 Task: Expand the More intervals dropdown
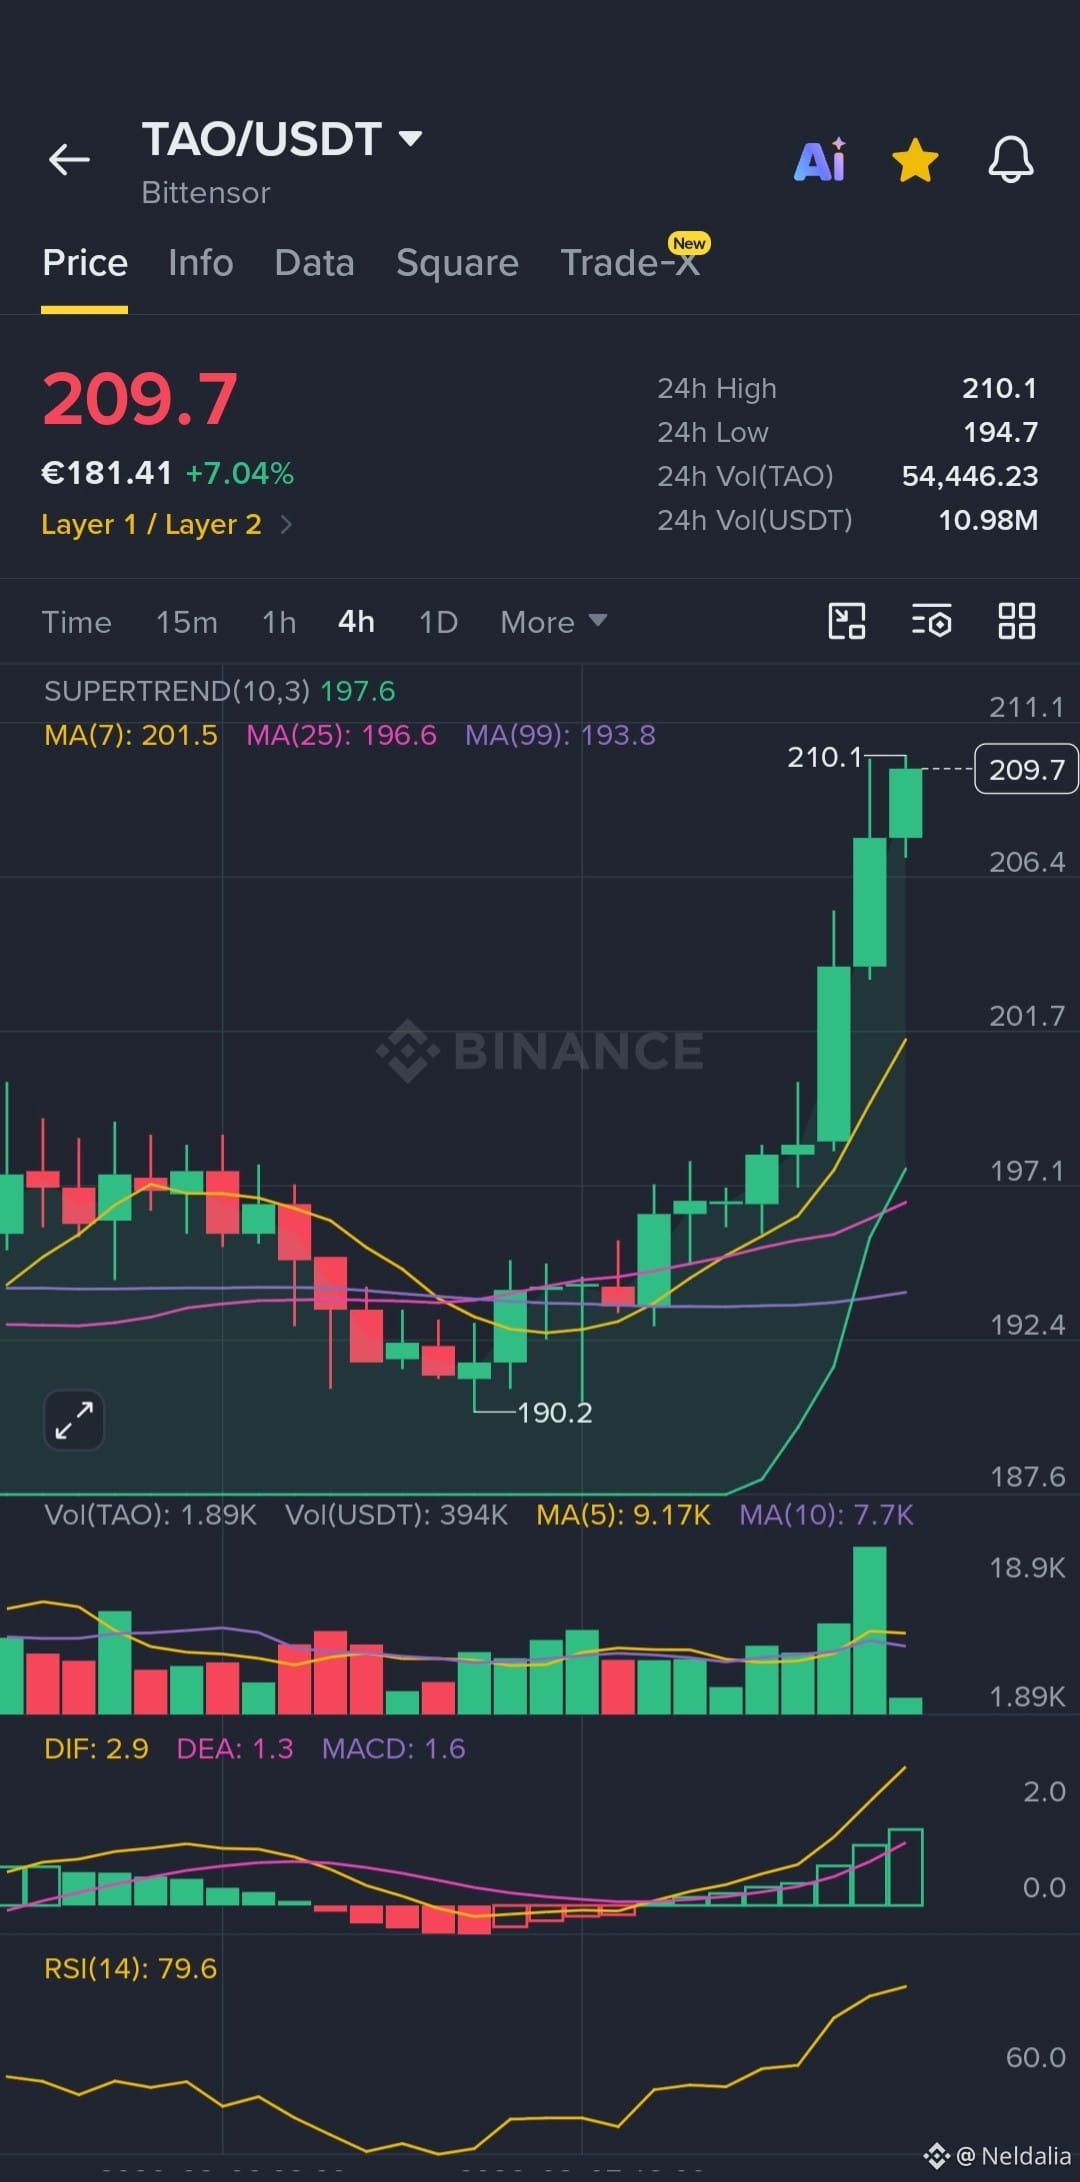(554, 622)
